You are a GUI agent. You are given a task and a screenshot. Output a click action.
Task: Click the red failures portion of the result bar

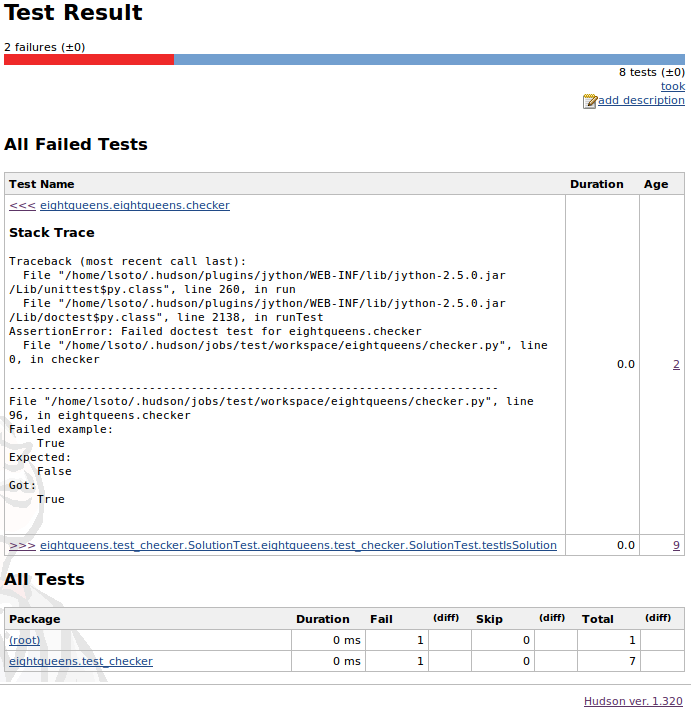point(89,60)
